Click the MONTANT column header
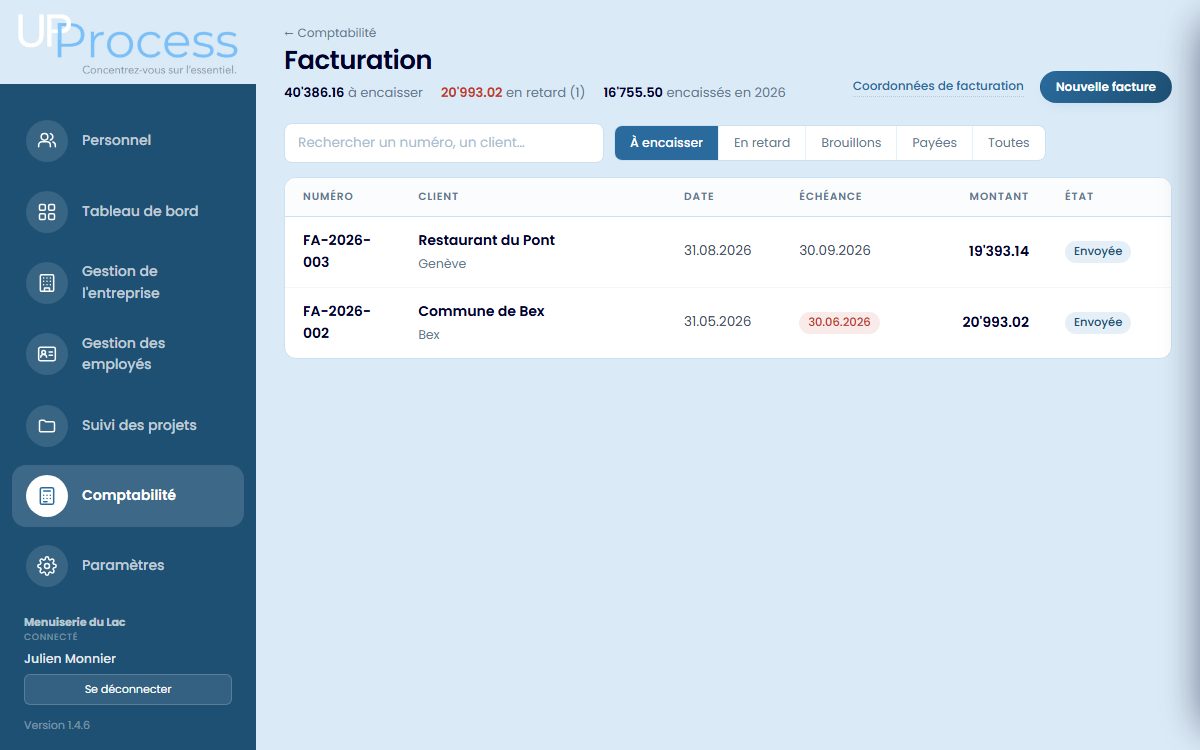Screen dimensions: 1200x750 coord(999,197)
